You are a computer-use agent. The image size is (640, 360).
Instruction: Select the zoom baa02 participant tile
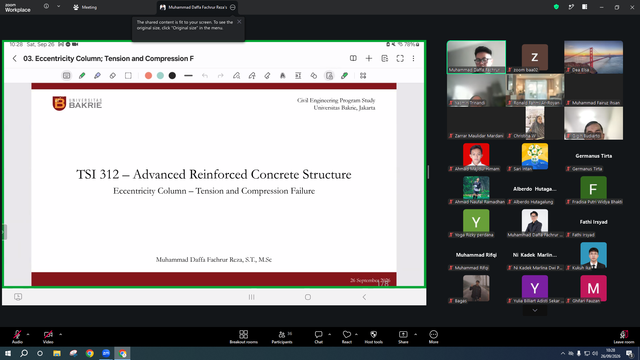coord(535,57)
